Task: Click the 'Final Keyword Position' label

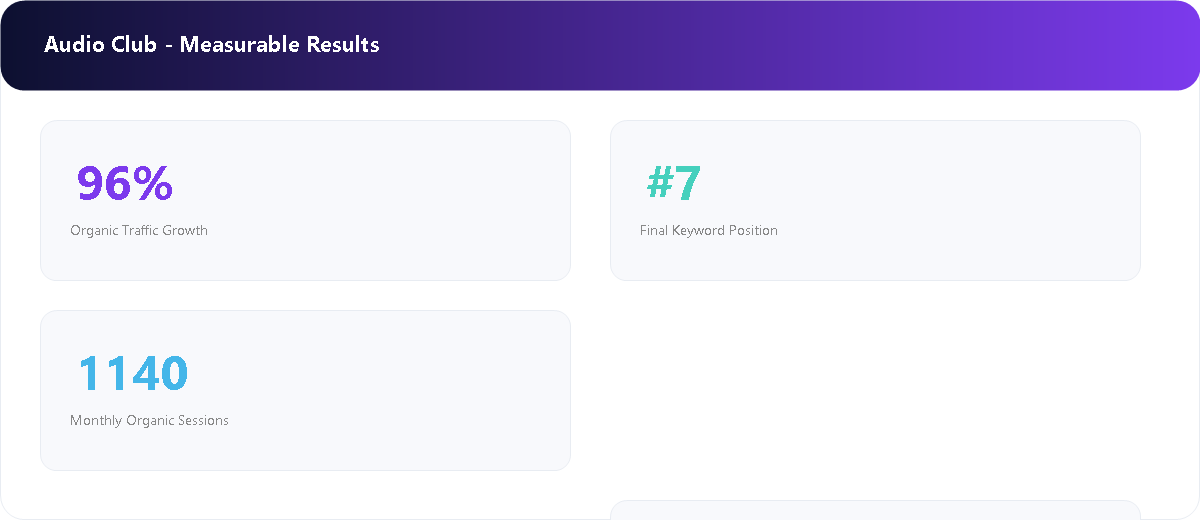Action: pyautogui.click(x=709, y=230)
